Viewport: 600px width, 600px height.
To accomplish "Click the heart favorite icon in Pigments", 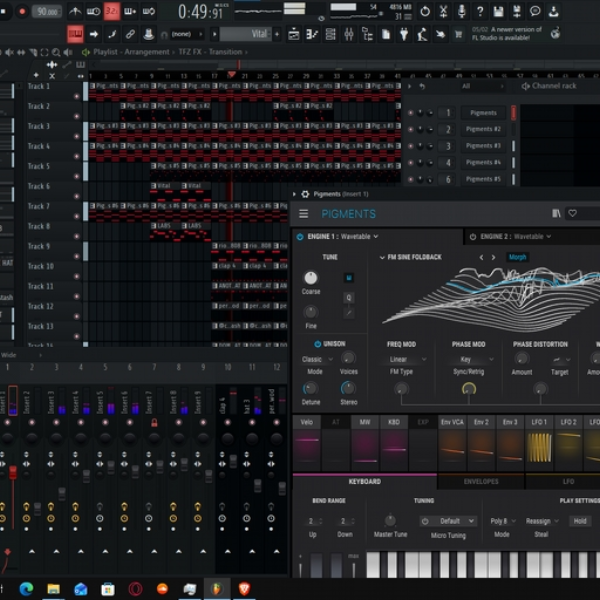I will [x=572, y=213].
